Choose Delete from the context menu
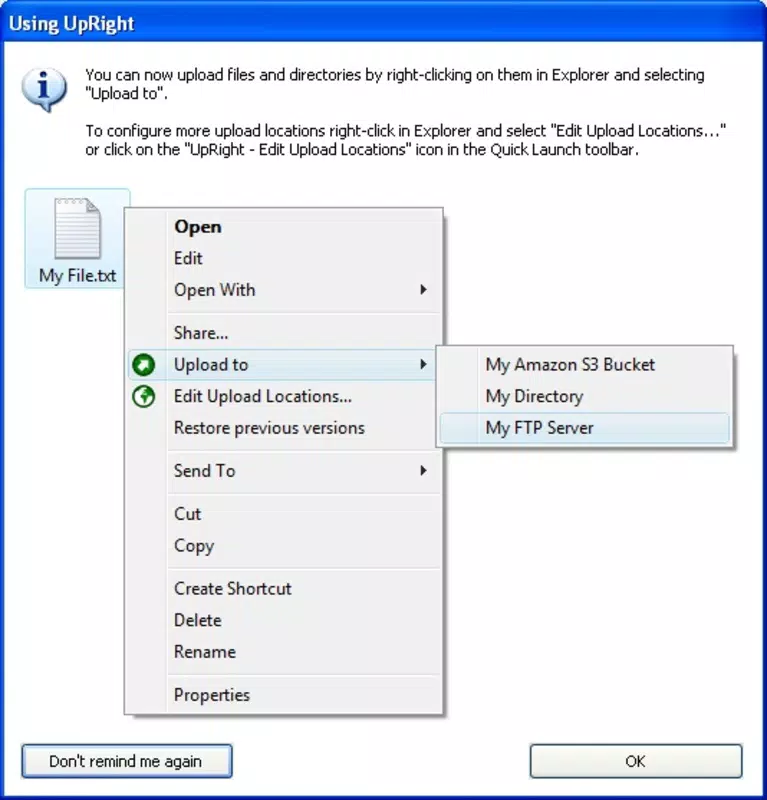The width and height of the screenshot is (767, 800). 284,620
